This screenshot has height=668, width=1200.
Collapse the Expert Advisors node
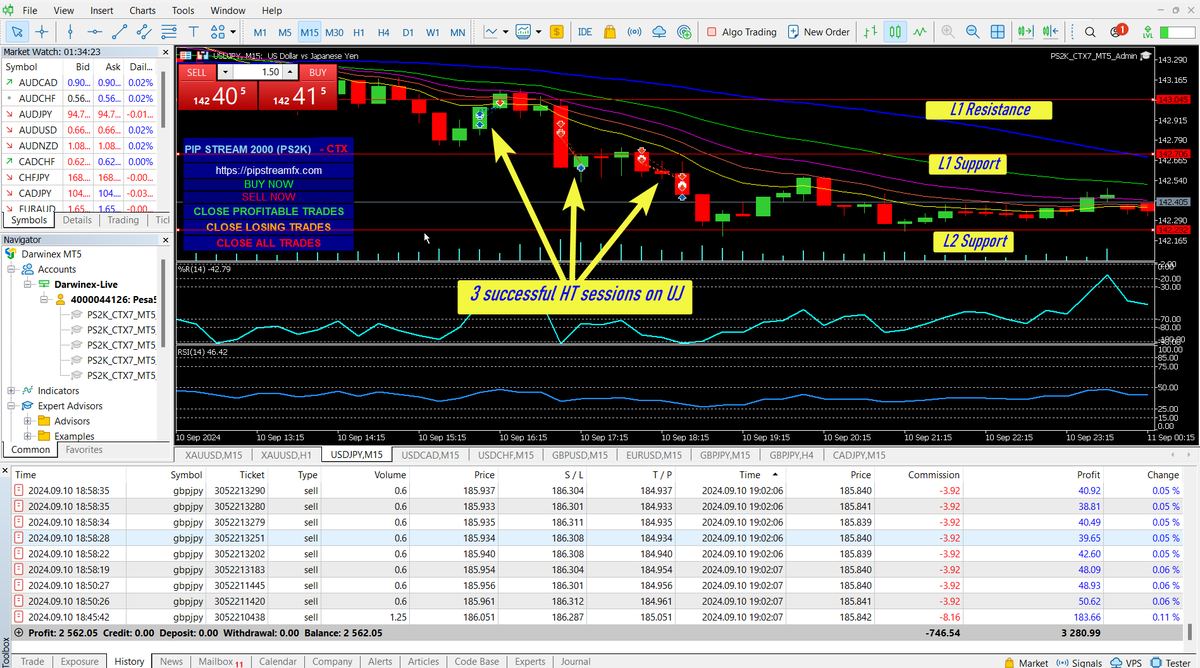11,406
